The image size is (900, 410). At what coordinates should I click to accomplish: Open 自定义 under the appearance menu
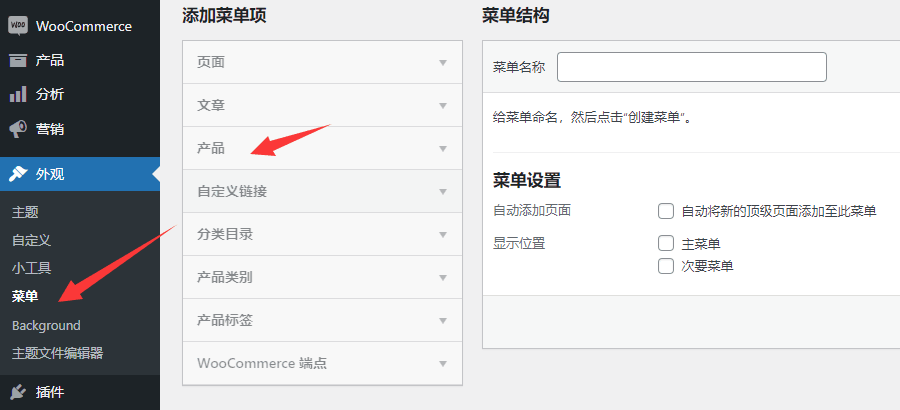pos(31,240)
